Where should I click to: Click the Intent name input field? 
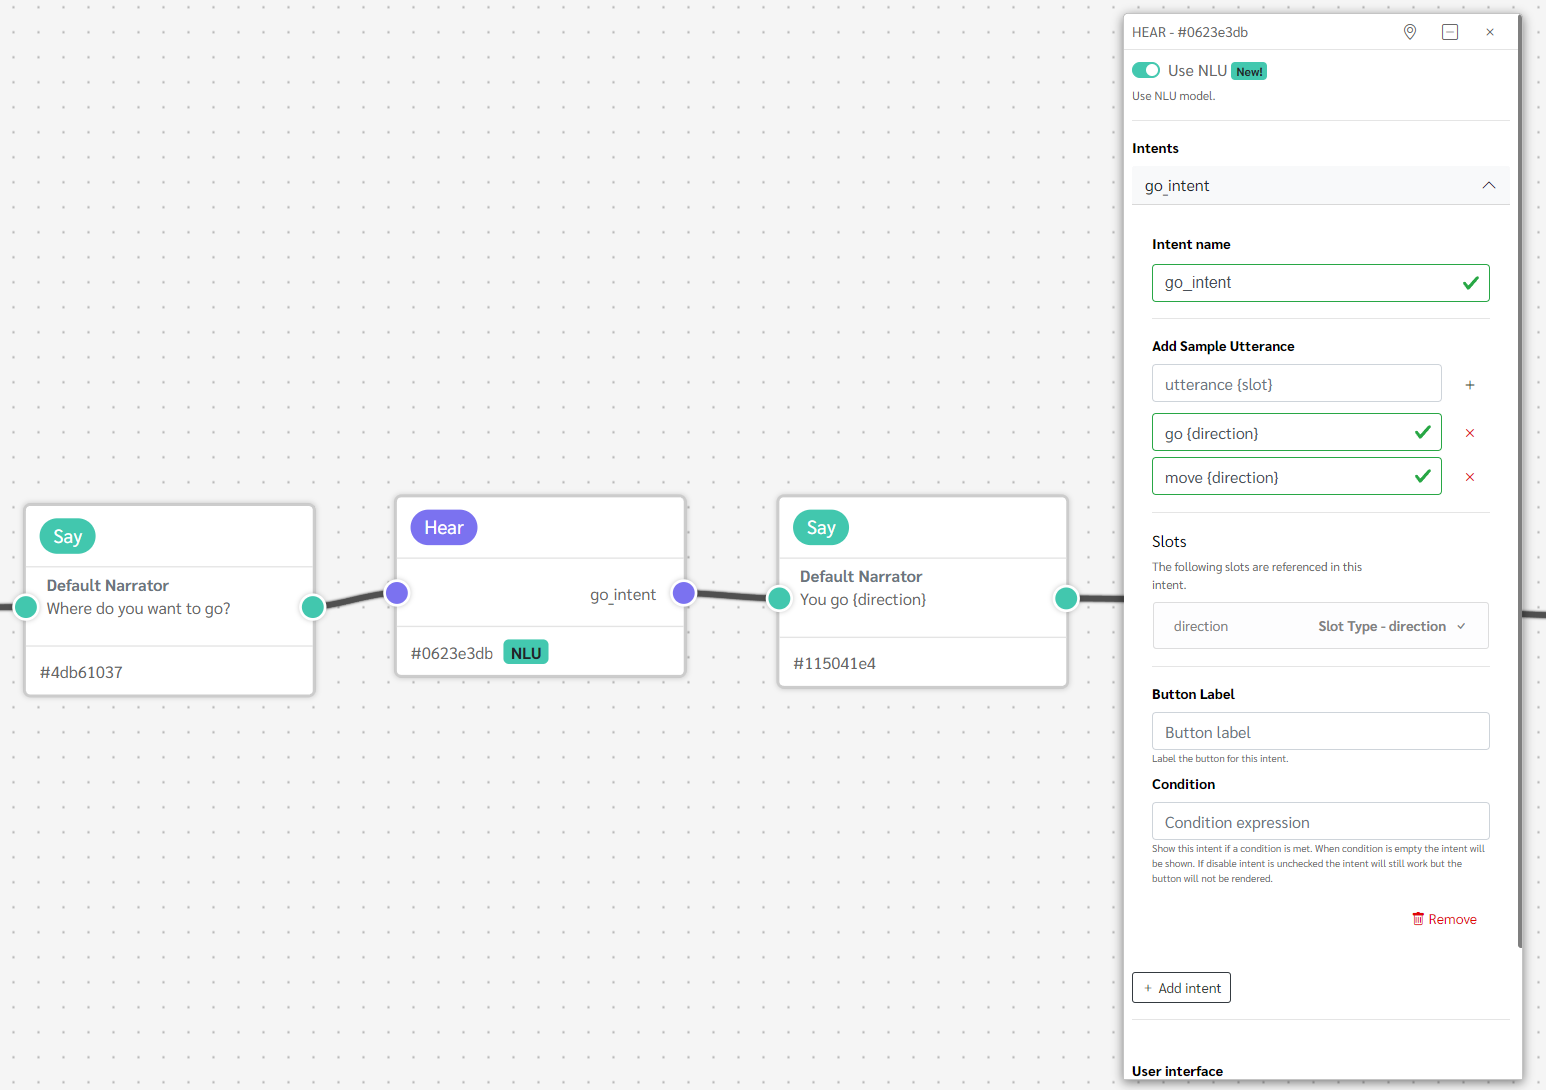1320,283
